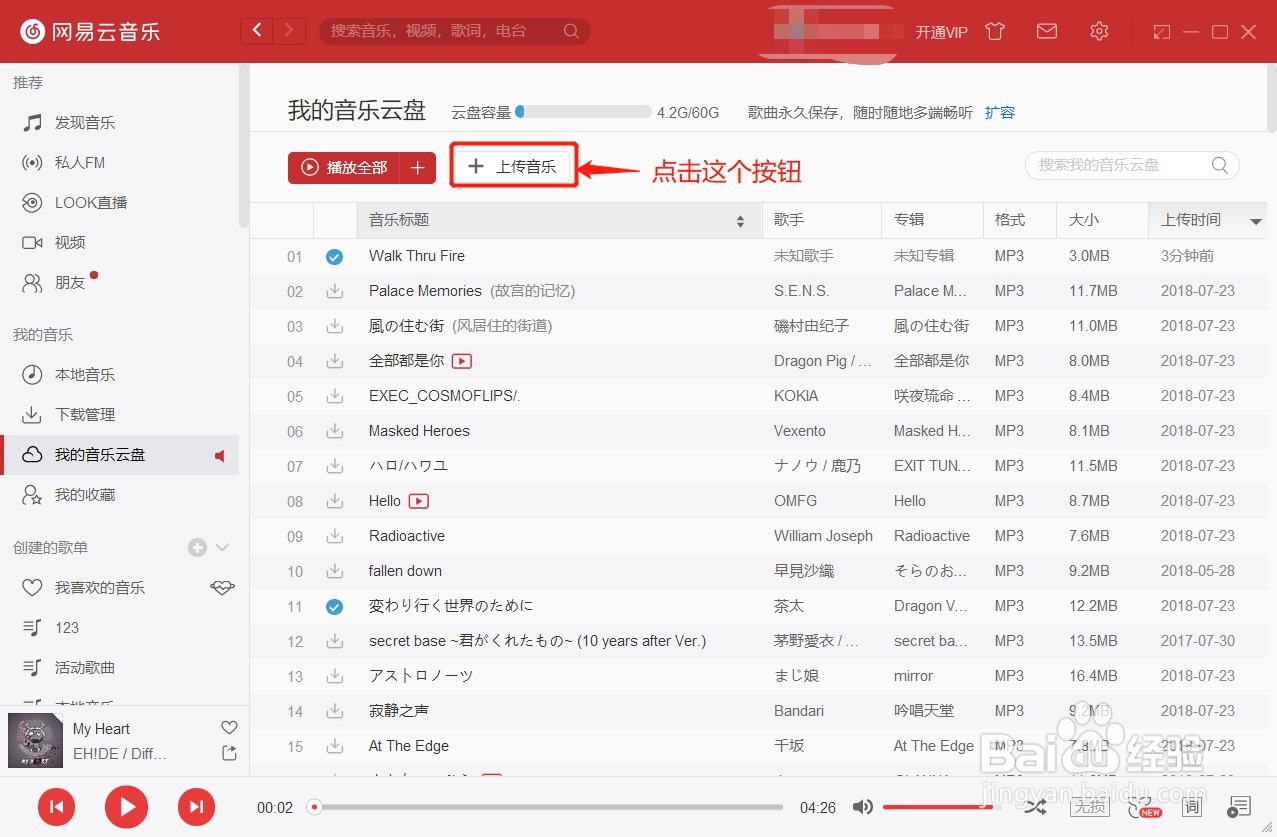
Task: Sort by 音乐标题 column header
Action: tap(559, 221)
